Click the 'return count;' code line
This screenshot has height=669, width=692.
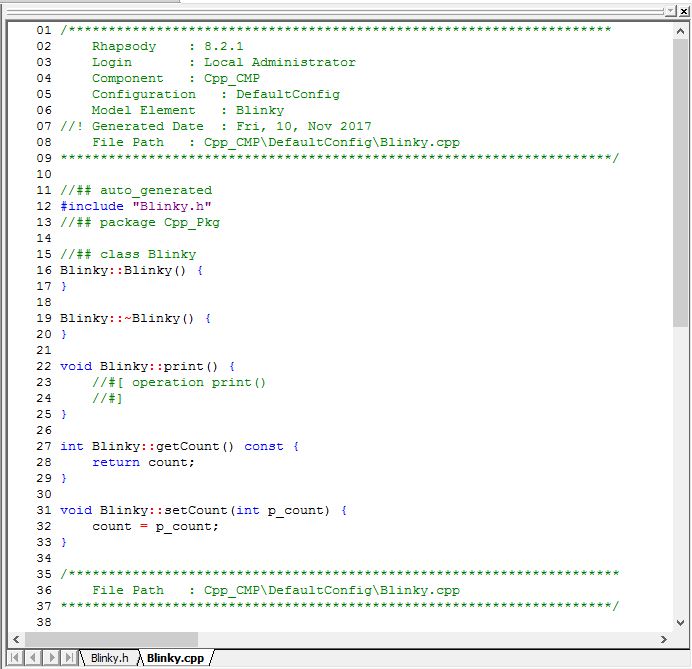(143, 462)
